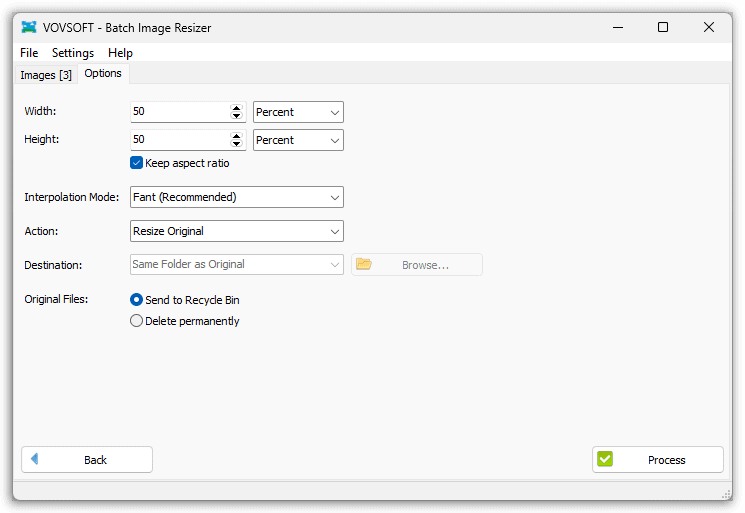The height and width of the screenshot is (513, 745).
Task: Increase Height with the up spinner arrow
Action: (x=236, y=136)
